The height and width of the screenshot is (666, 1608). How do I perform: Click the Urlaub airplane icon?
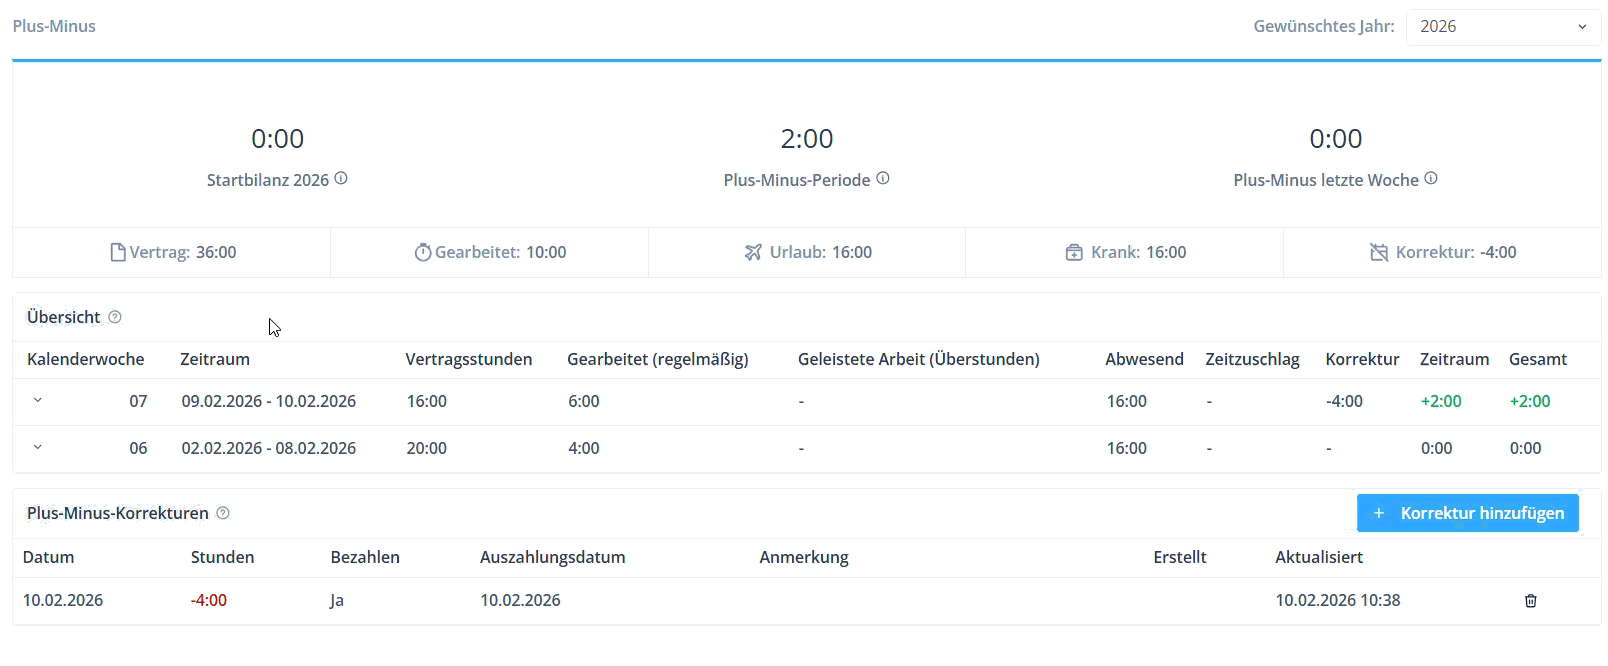point(753,253)
